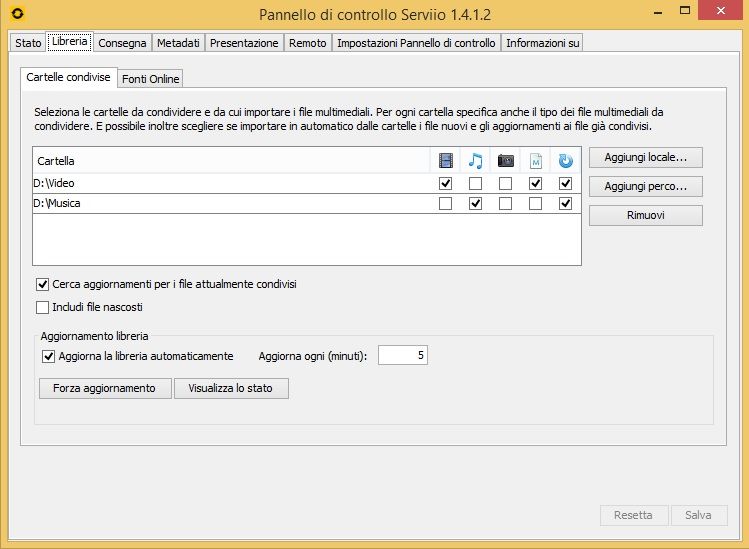
Task: Toggle Cerca aggiornamenti per i file checkbox
Action: click(43, 285)
